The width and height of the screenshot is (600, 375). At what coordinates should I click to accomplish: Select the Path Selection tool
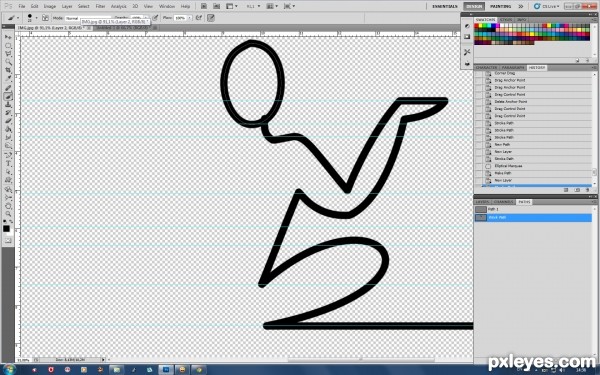tap(8, 172)
